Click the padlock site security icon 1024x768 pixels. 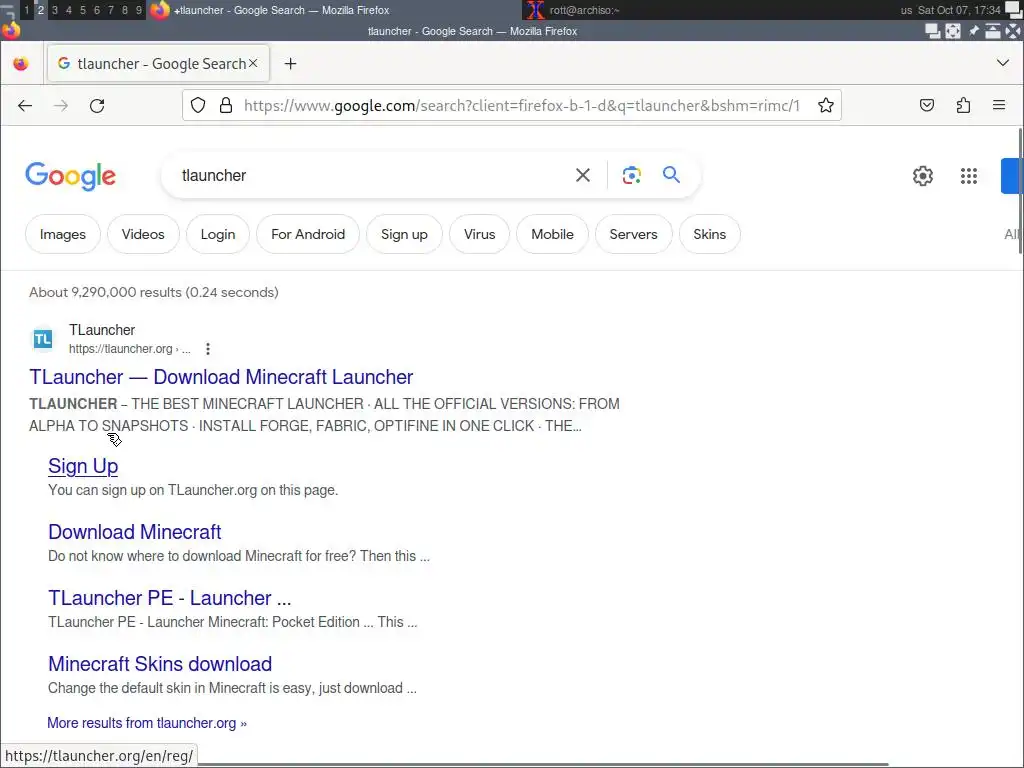pos(226,105)
